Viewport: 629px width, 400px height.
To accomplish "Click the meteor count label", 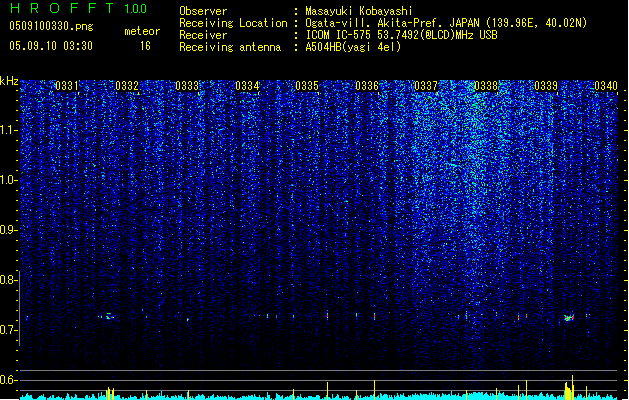I will click(142, 31).
